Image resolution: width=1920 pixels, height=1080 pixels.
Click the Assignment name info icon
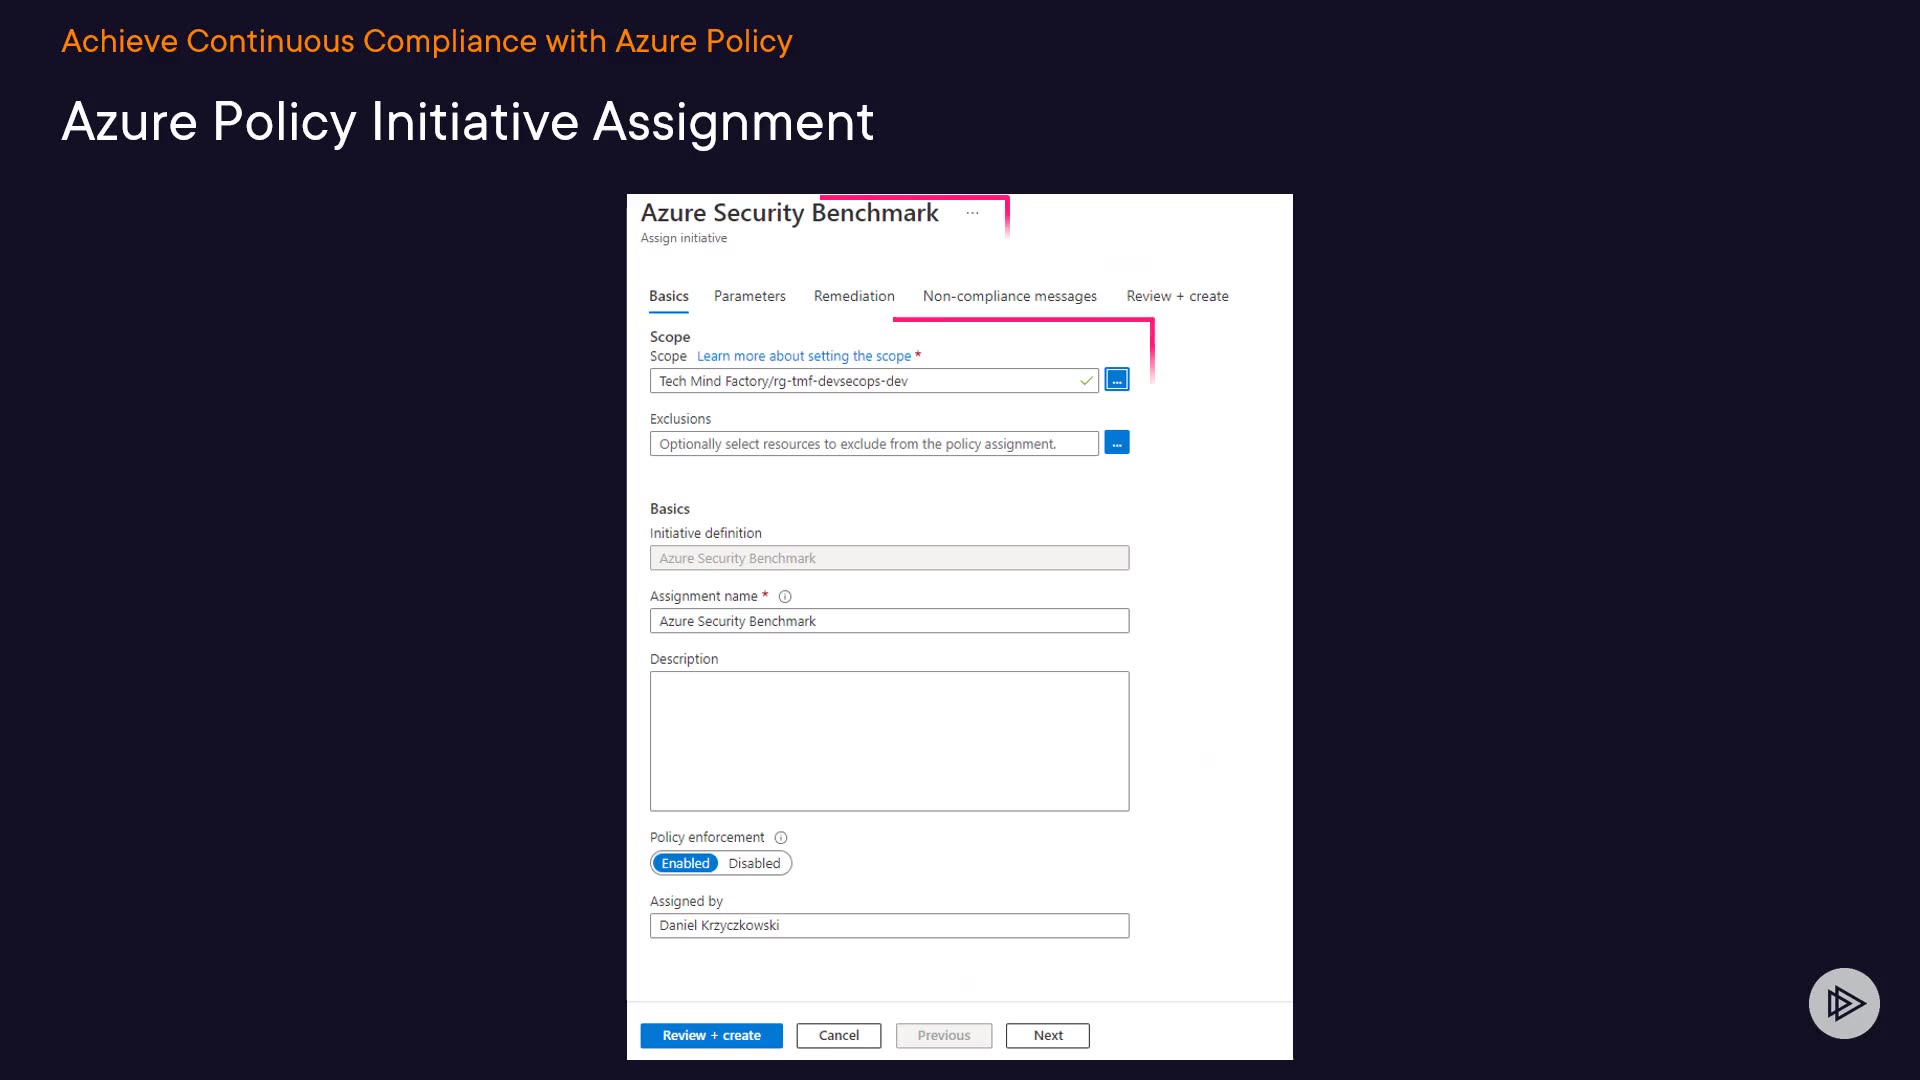[785, 597]
